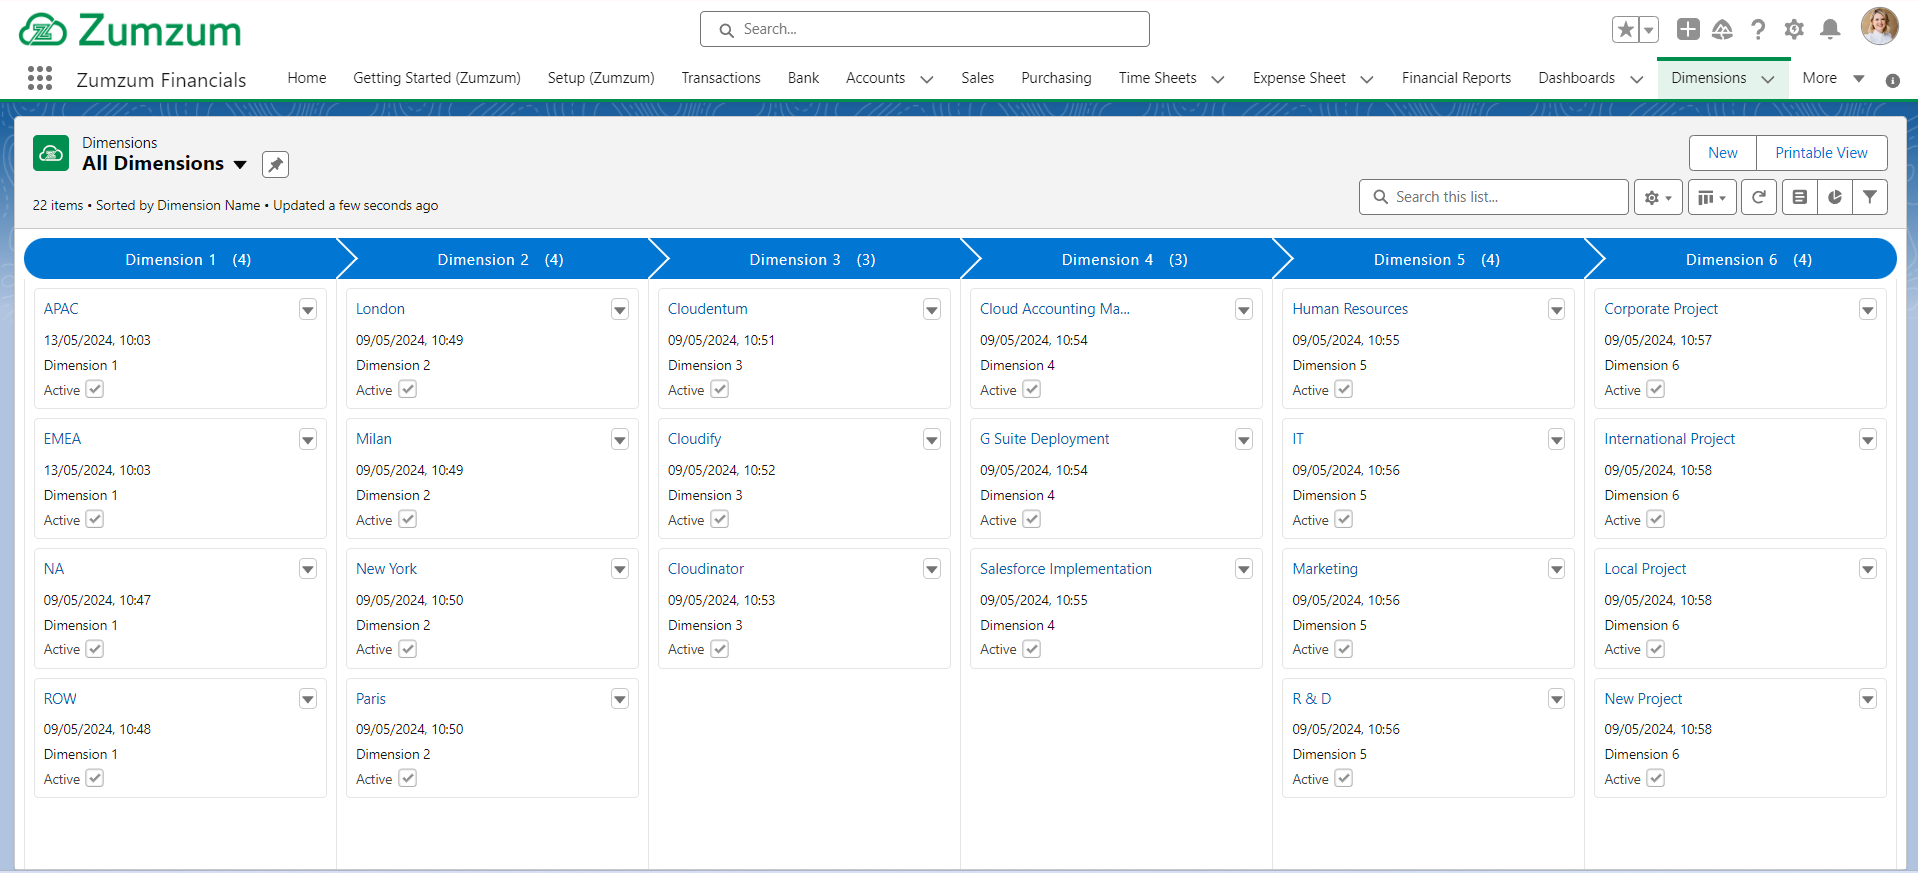Open the actions menu on Cloudentum card
The width and height of the screenshot is (1918, 873).
932,310
